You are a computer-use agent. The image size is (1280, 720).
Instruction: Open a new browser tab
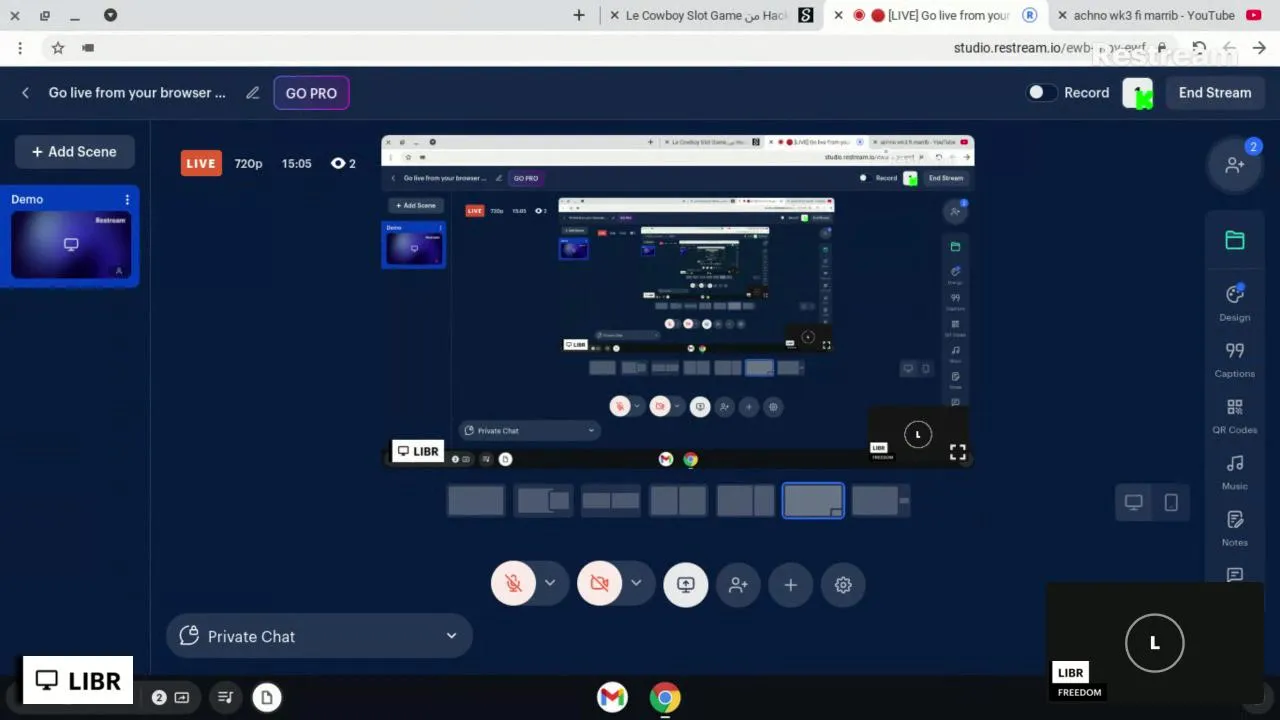(579, 15)
